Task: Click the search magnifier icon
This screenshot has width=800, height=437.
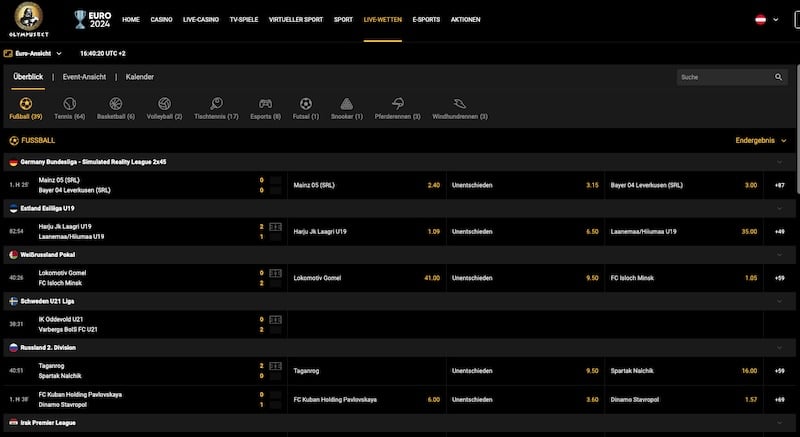Action: 779,77
